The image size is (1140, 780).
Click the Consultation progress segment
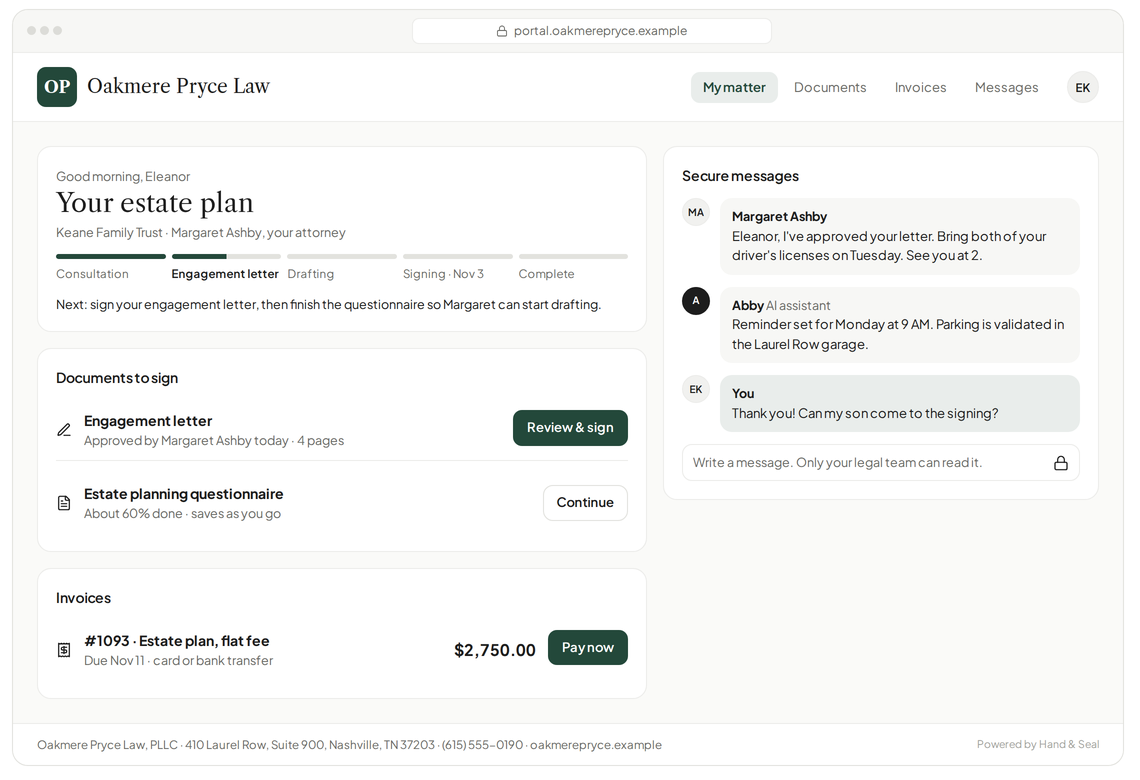111,257
